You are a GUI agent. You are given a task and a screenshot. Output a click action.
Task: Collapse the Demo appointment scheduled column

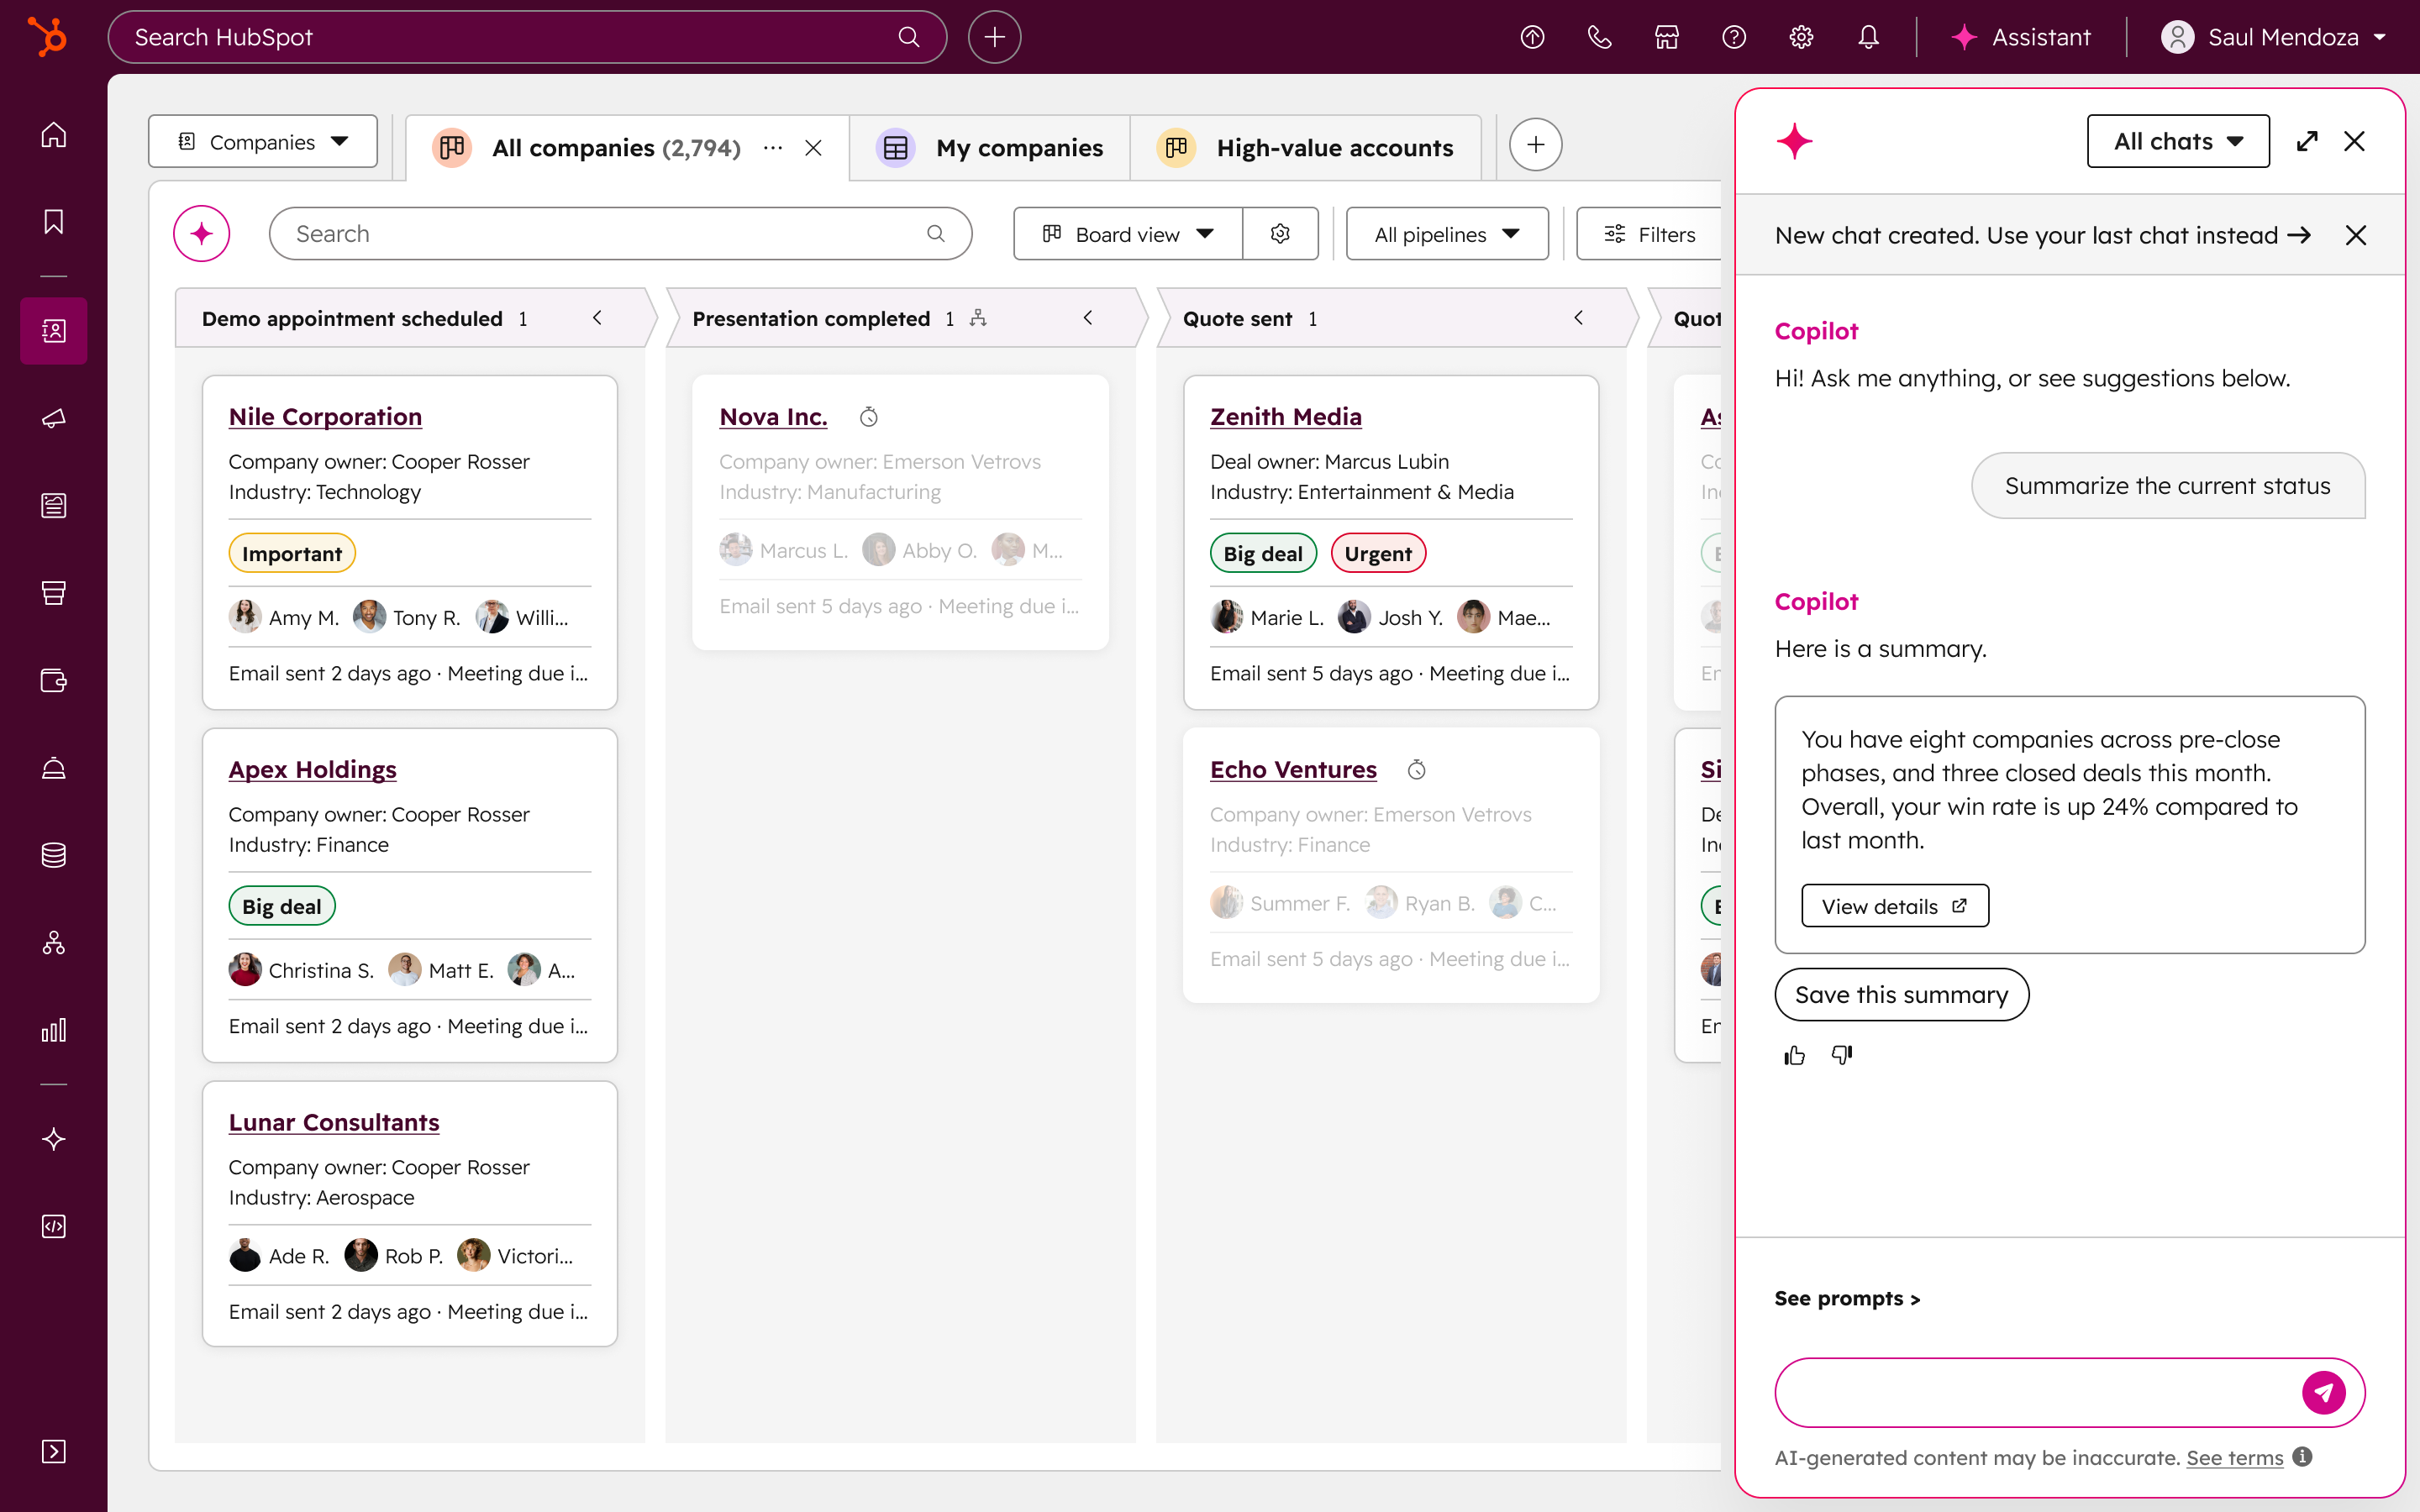pyautogui.click(x=597, y=318)
